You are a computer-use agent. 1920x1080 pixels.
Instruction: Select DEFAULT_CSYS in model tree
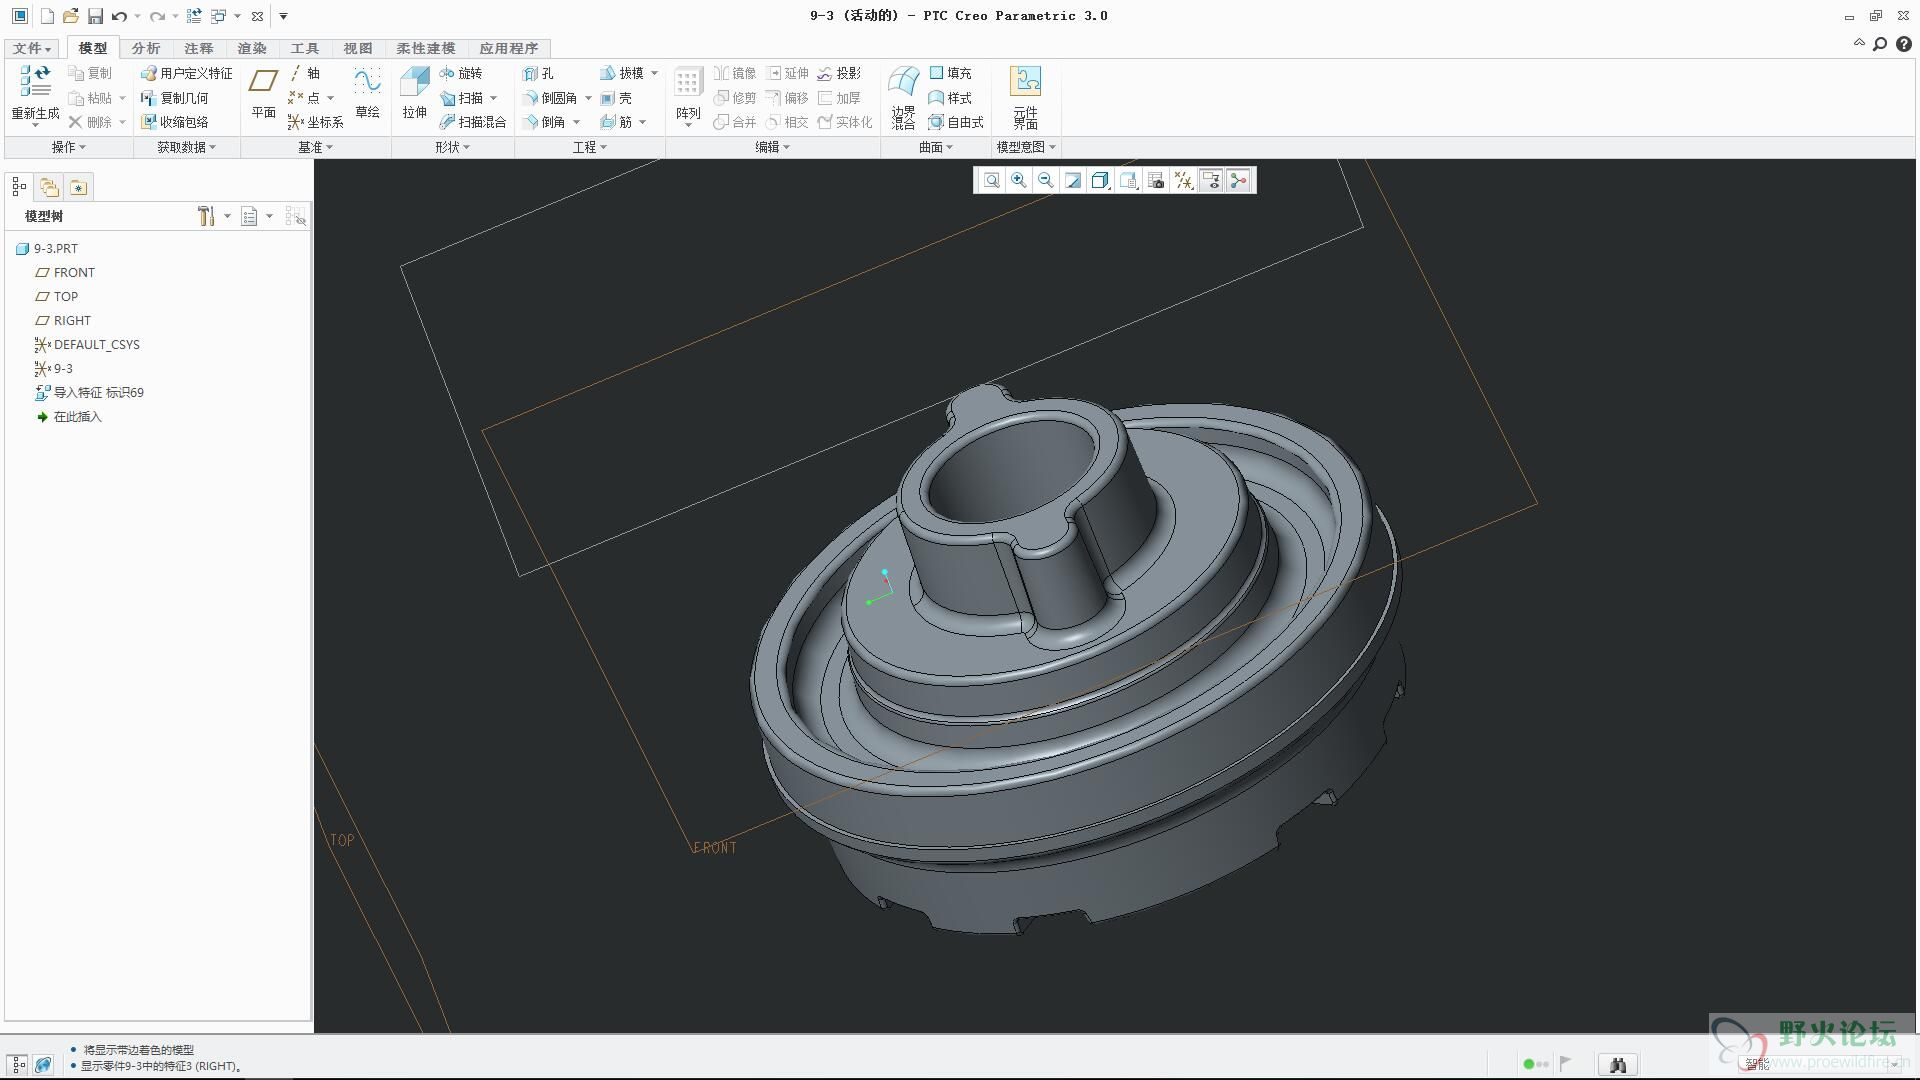[x=87, y=344]
